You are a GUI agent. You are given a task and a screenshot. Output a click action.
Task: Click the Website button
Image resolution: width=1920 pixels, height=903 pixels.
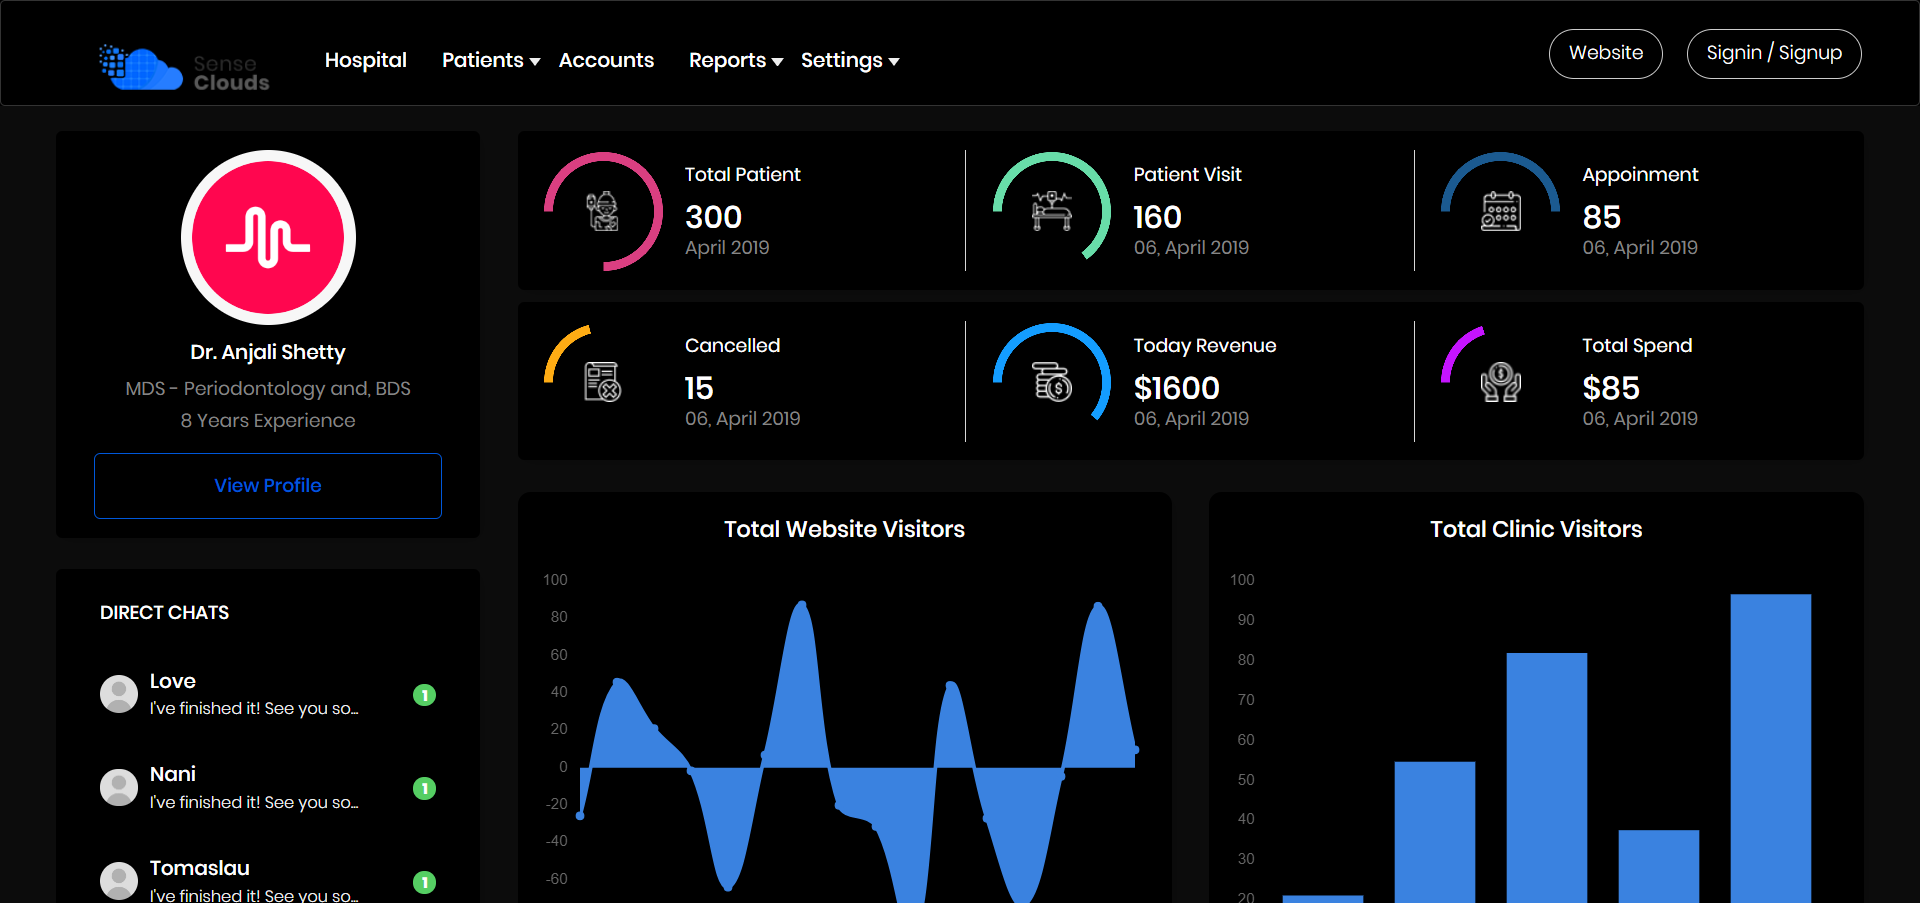1606,53
